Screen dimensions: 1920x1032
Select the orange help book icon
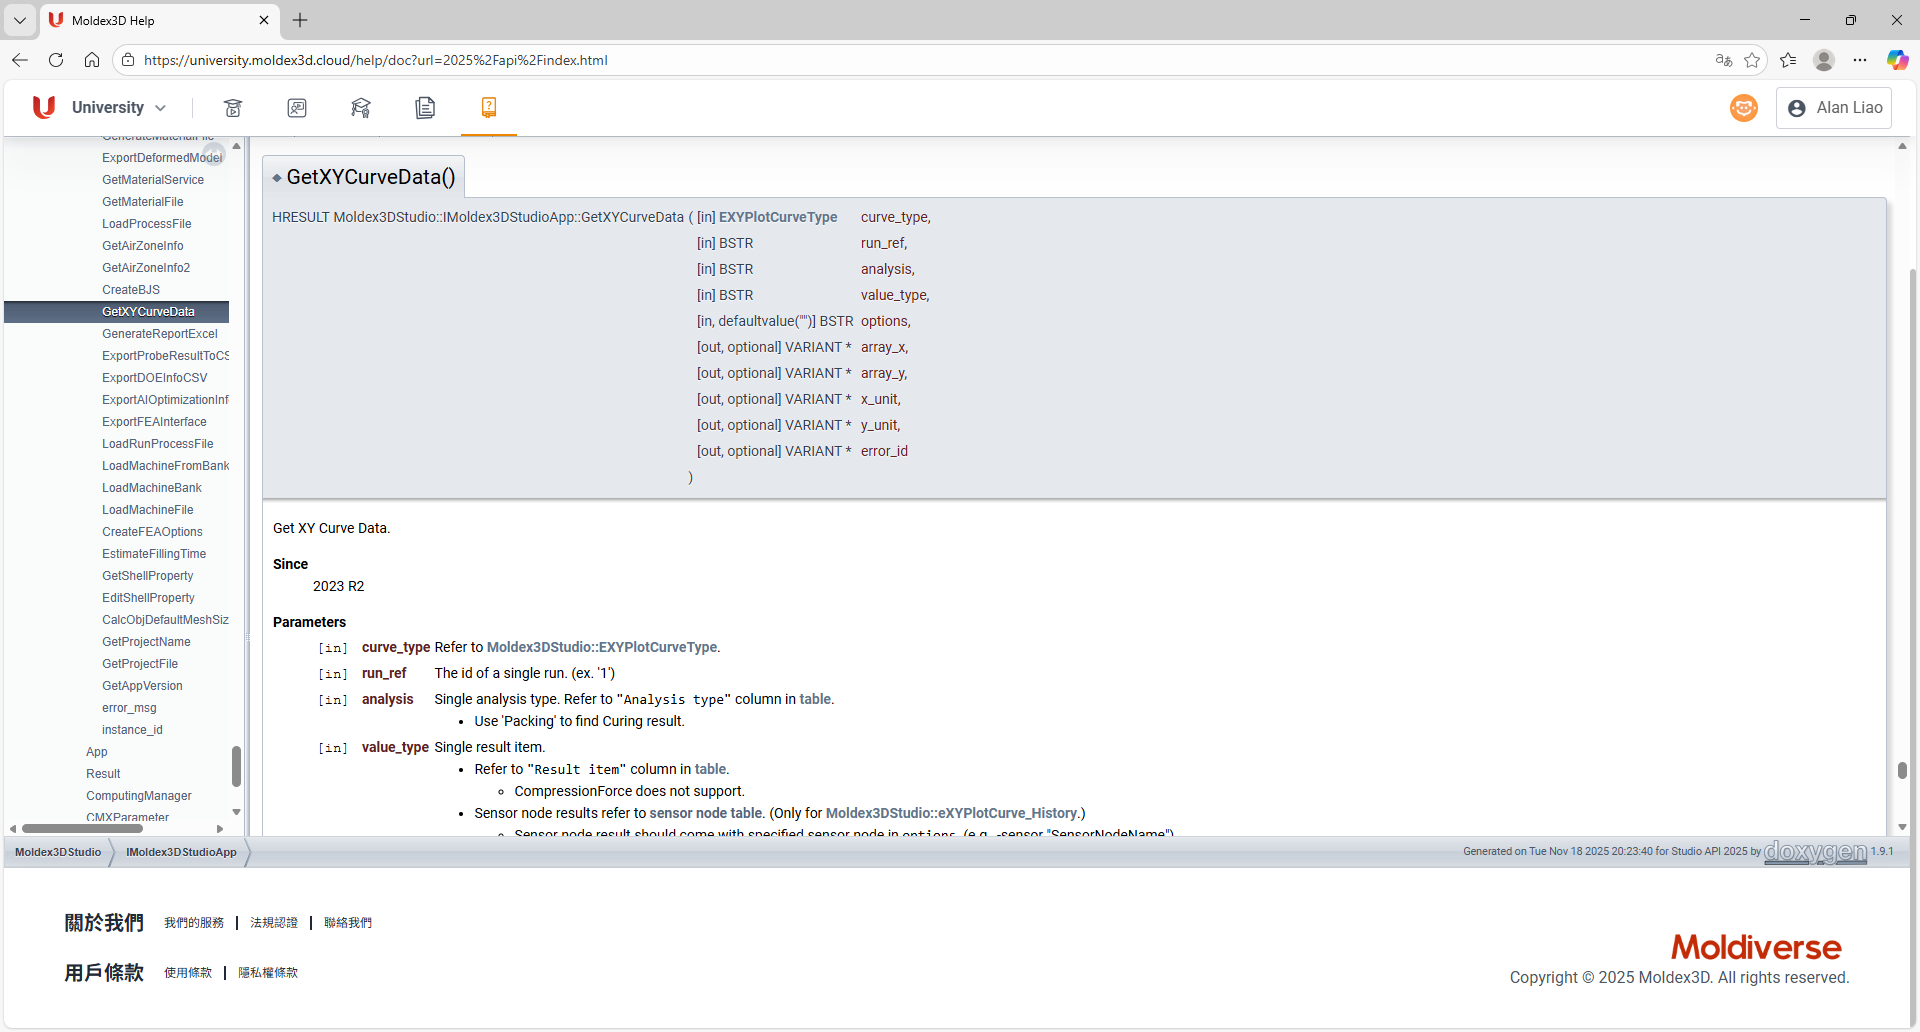click(x=489, y=108)
